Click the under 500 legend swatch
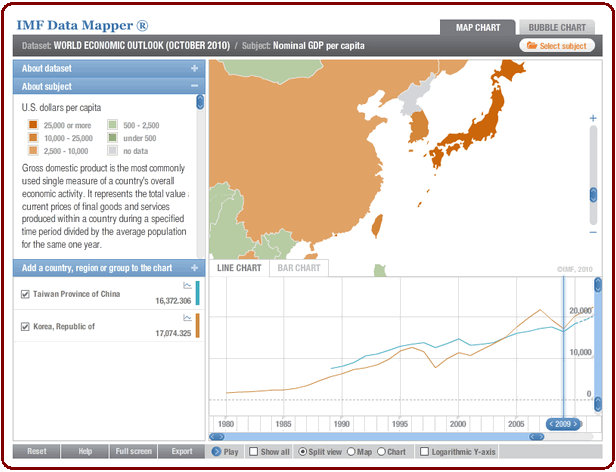This screenshot has height=472, width=616. click(112, 138)
